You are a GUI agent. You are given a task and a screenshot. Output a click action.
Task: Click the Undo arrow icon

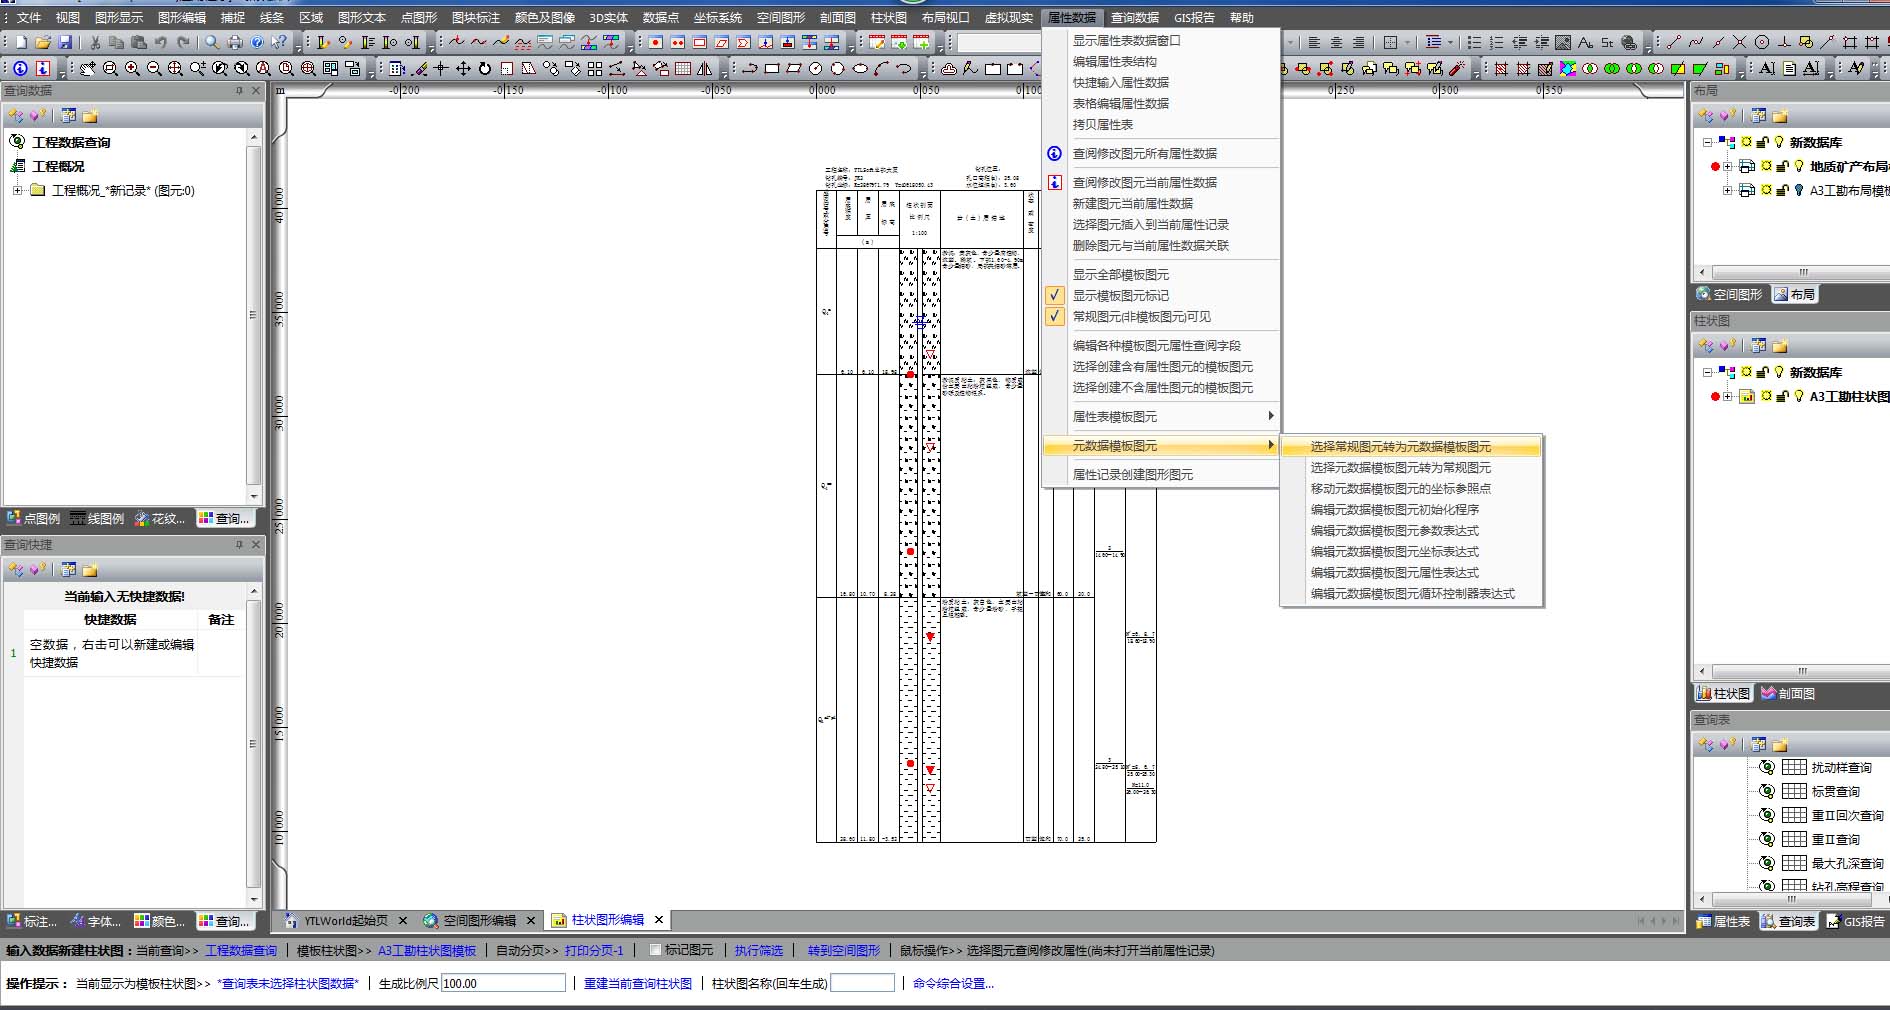[x=161, y=42]
